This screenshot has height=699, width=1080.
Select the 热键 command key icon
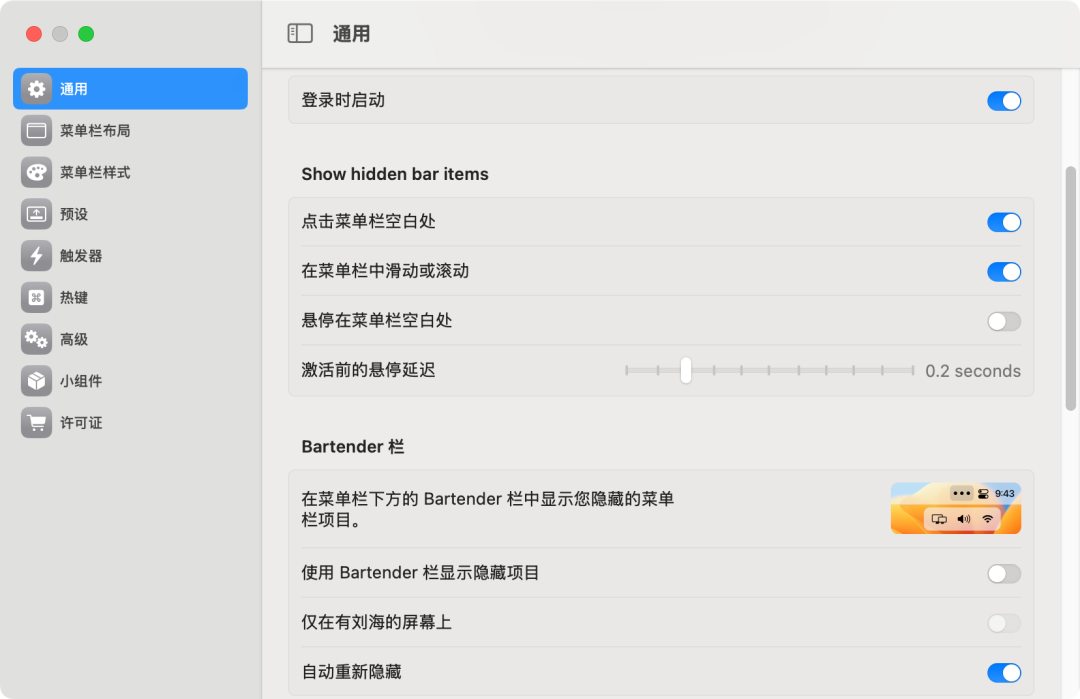point(37,298)
